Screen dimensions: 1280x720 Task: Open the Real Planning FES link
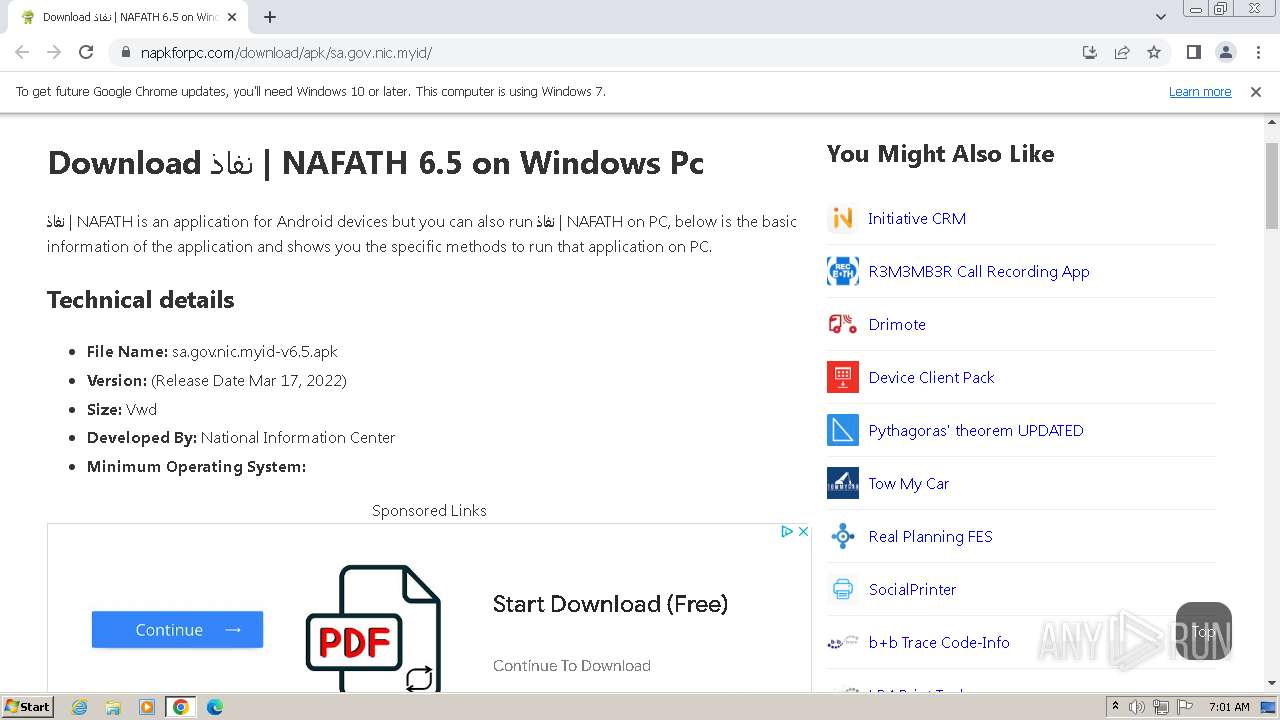coord(930,537)
